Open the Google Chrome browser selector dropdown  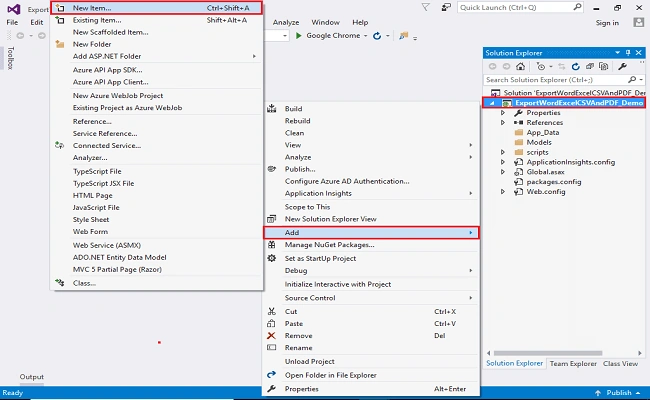[366, 36]
